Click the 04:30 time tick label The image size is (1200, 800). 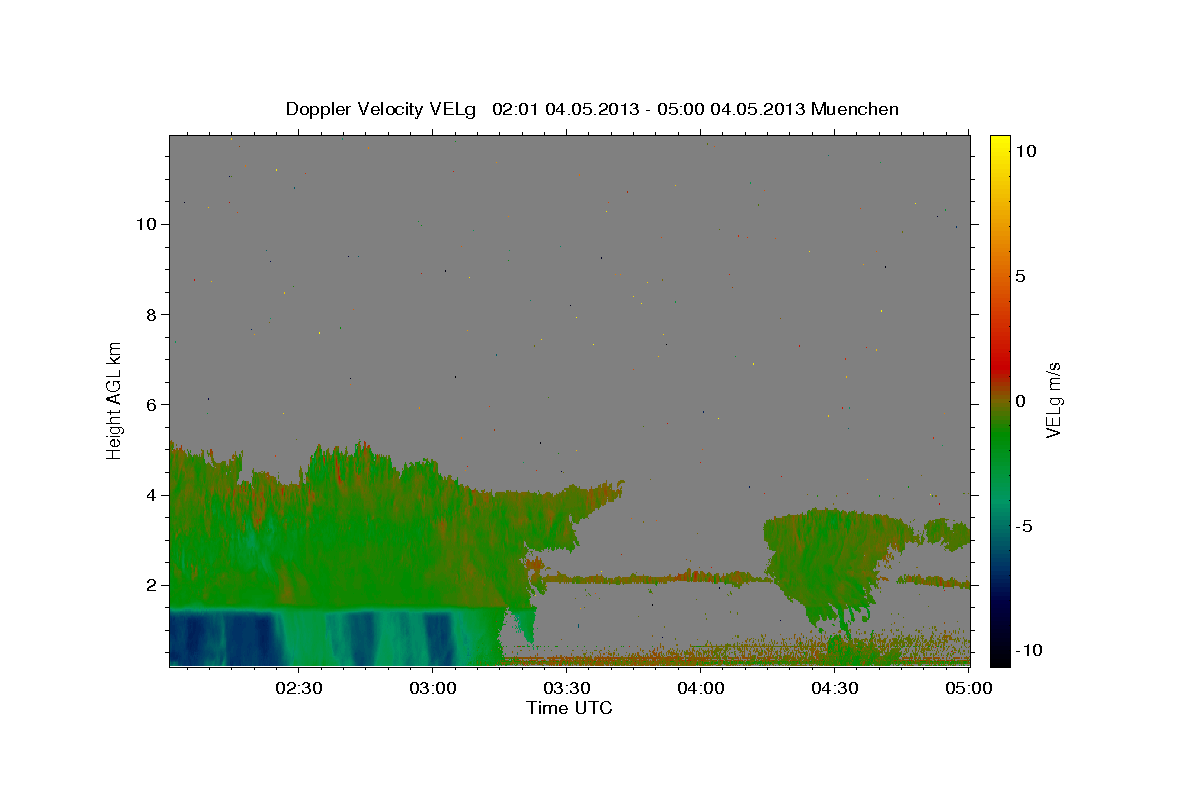(834, 688)
